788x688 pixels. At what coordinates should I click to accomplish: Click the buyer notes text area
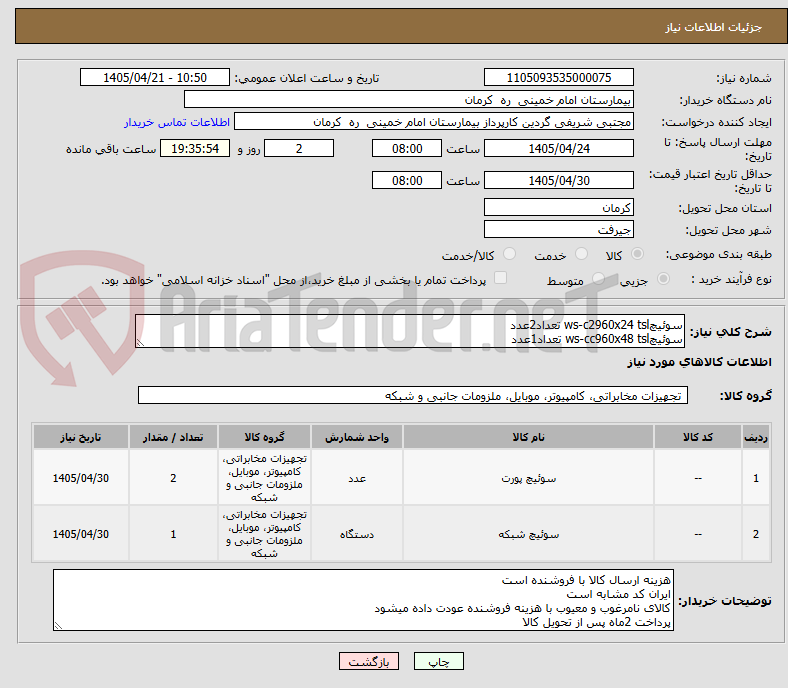click(x=363, y=600)
